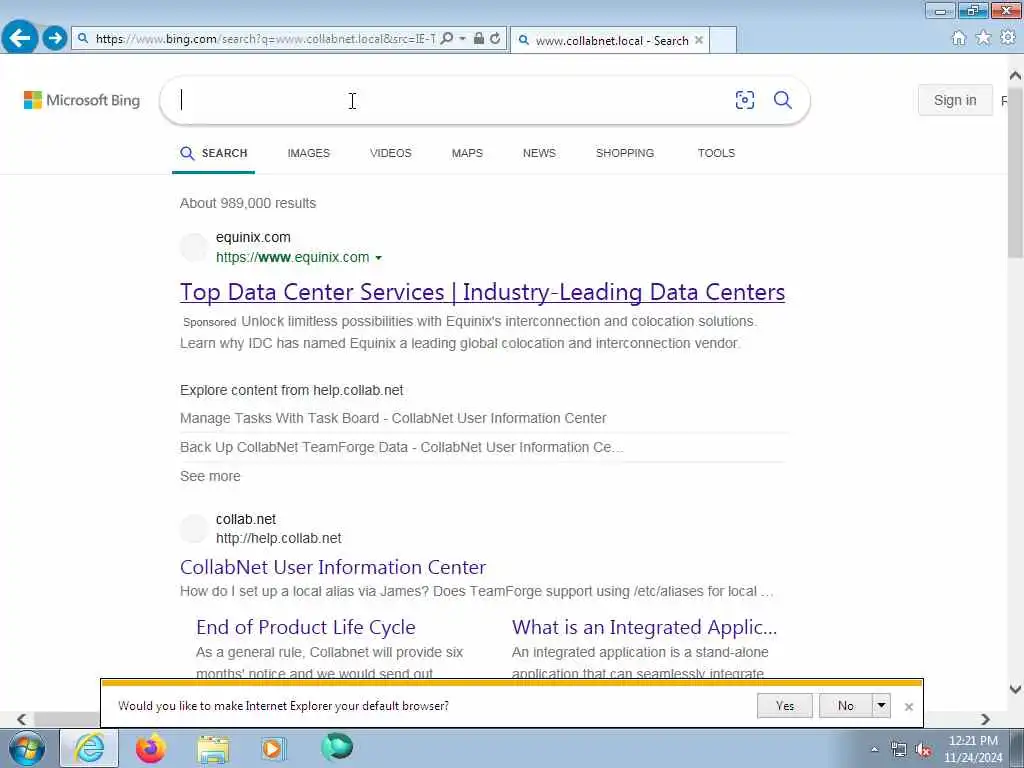Open End of Product Life Cycle link
Viewport: 1024px width, 768px height.
(x=306, y=627)
